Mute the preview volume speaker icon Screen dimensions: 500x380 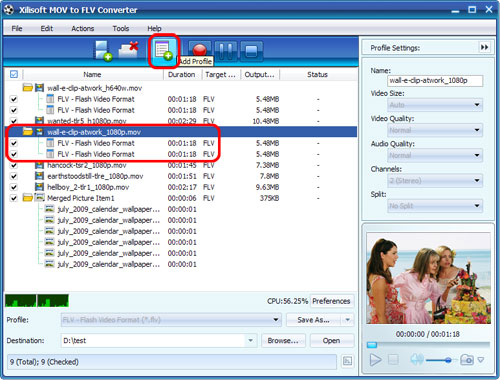417,359
